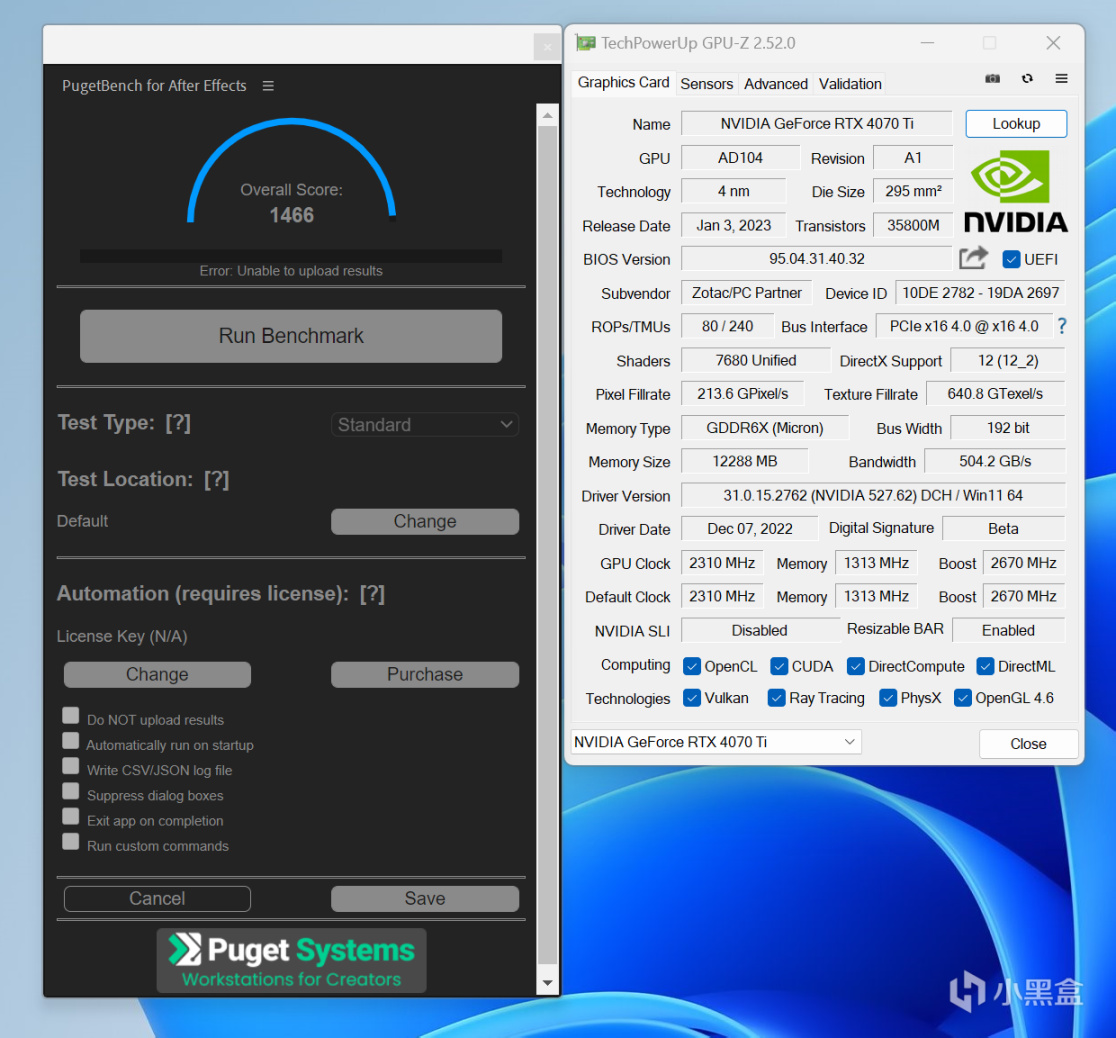Toggle the Vulkan checkbox
This screenshot has height=1038, width=1116.
[691, 698]
